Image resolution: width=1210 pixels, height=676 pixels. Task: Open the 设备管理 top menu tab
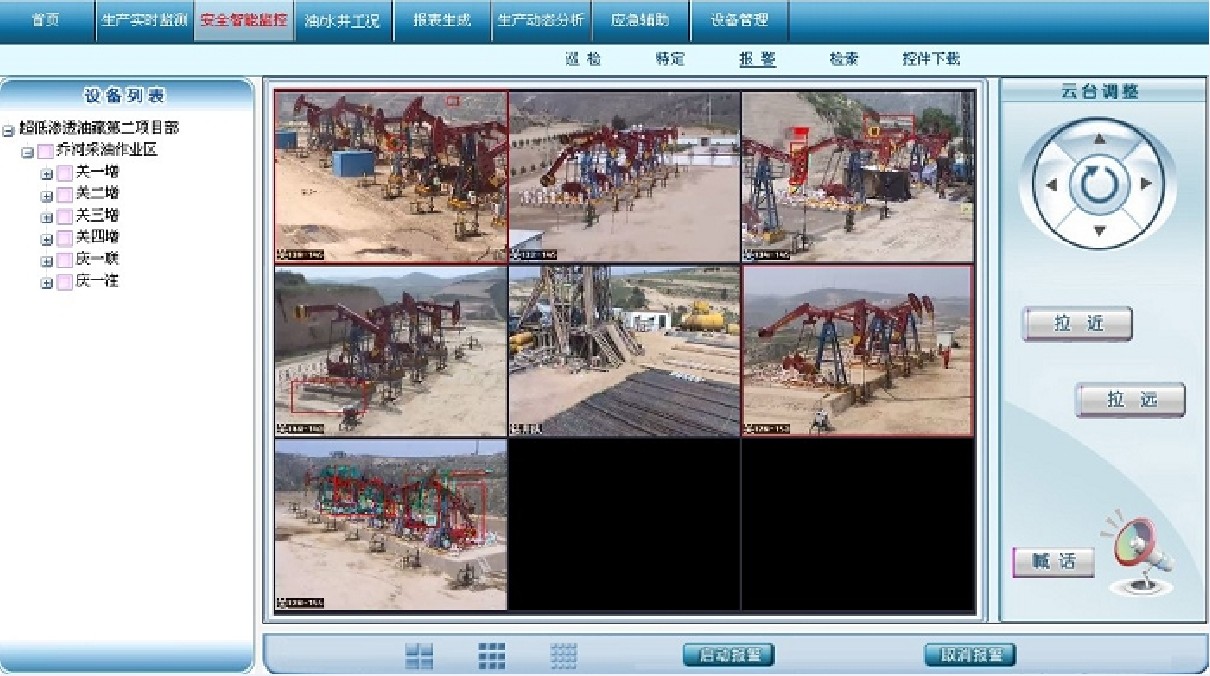pyautogui.click(x=740, y=20)
